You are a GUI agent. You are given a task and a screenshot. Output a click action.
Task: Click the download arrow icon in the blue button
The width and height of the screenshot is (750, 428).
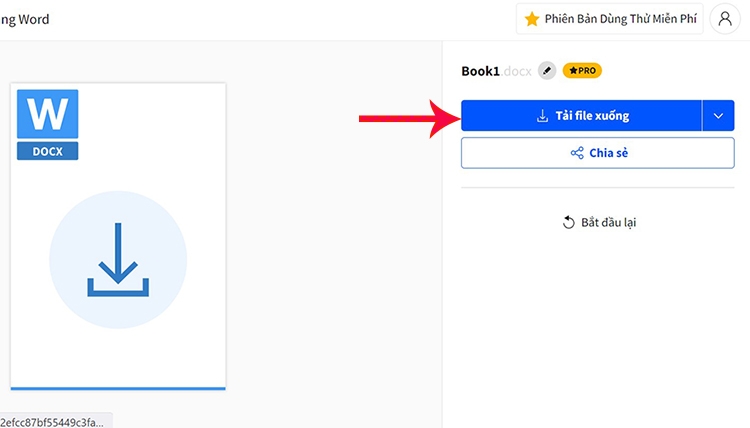[542, 116]
